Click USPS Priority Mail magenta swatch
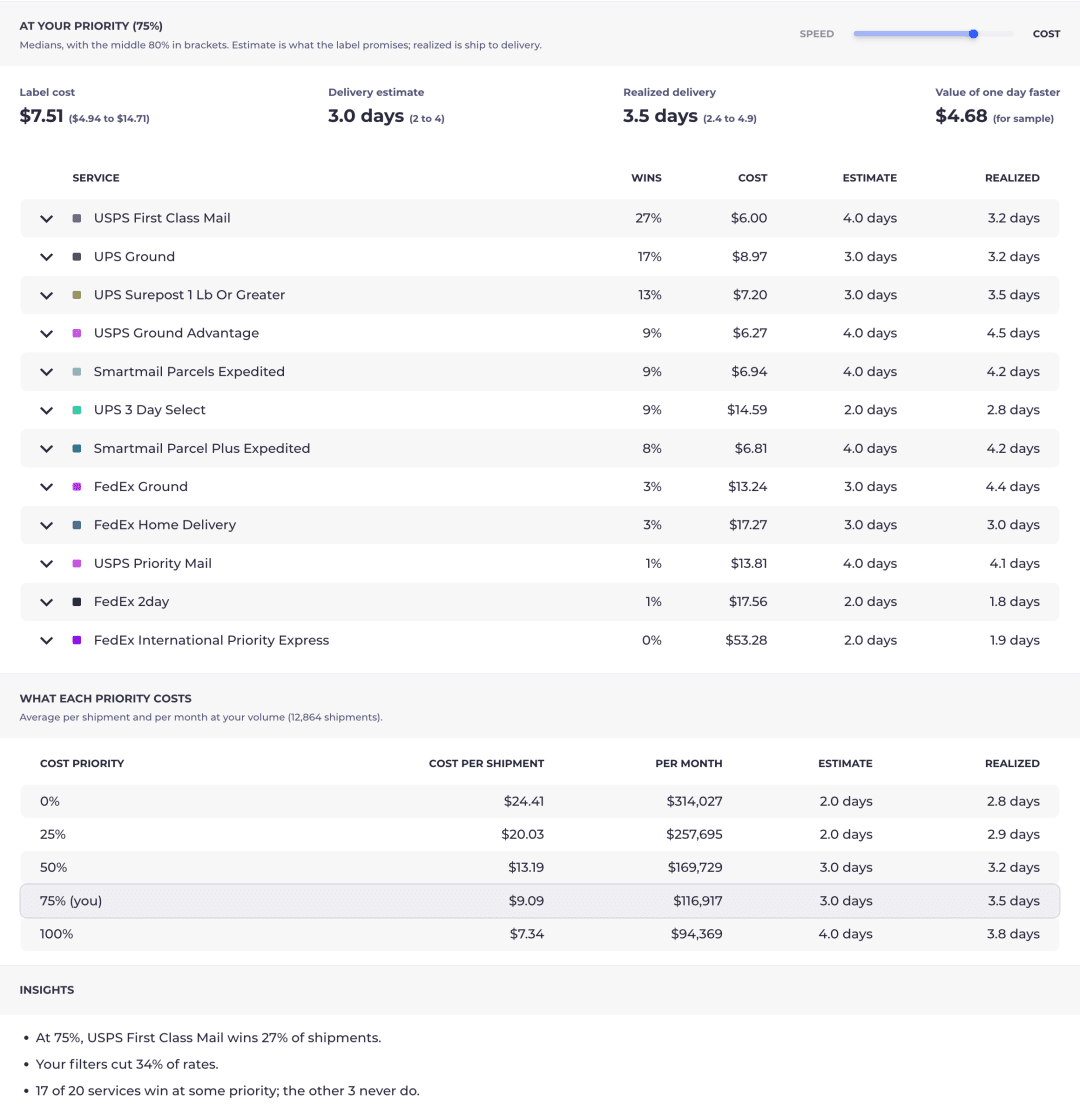 coord(77,564)
